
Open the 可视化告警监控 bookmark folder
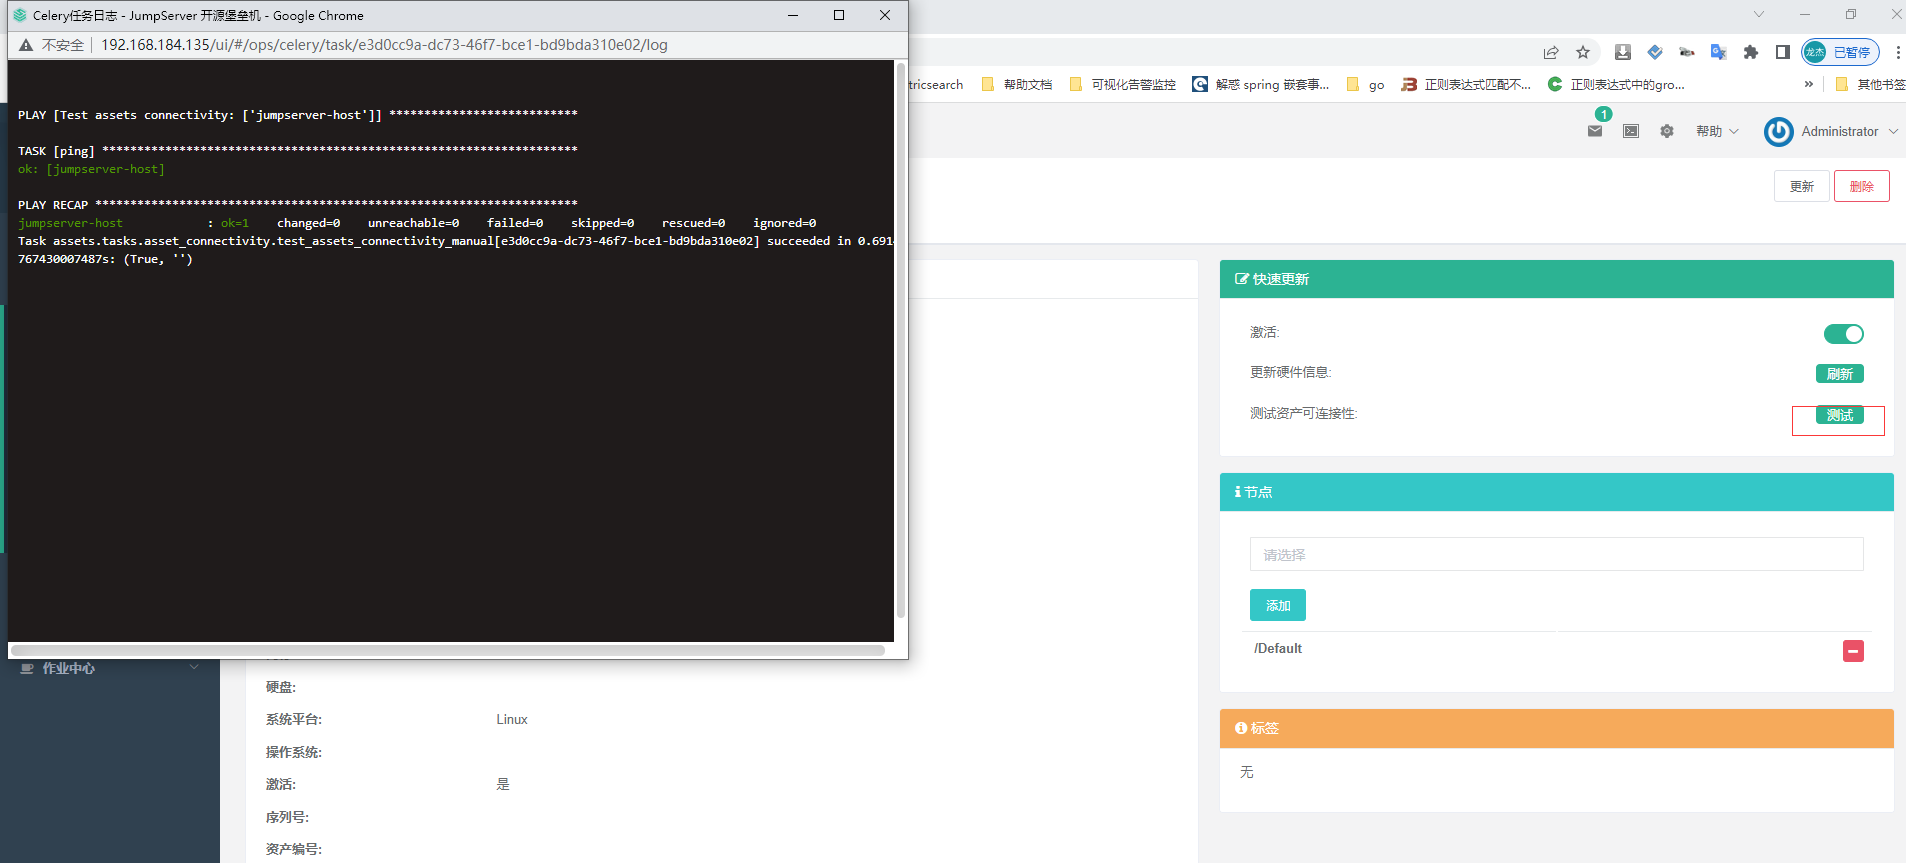point(1123,84)
